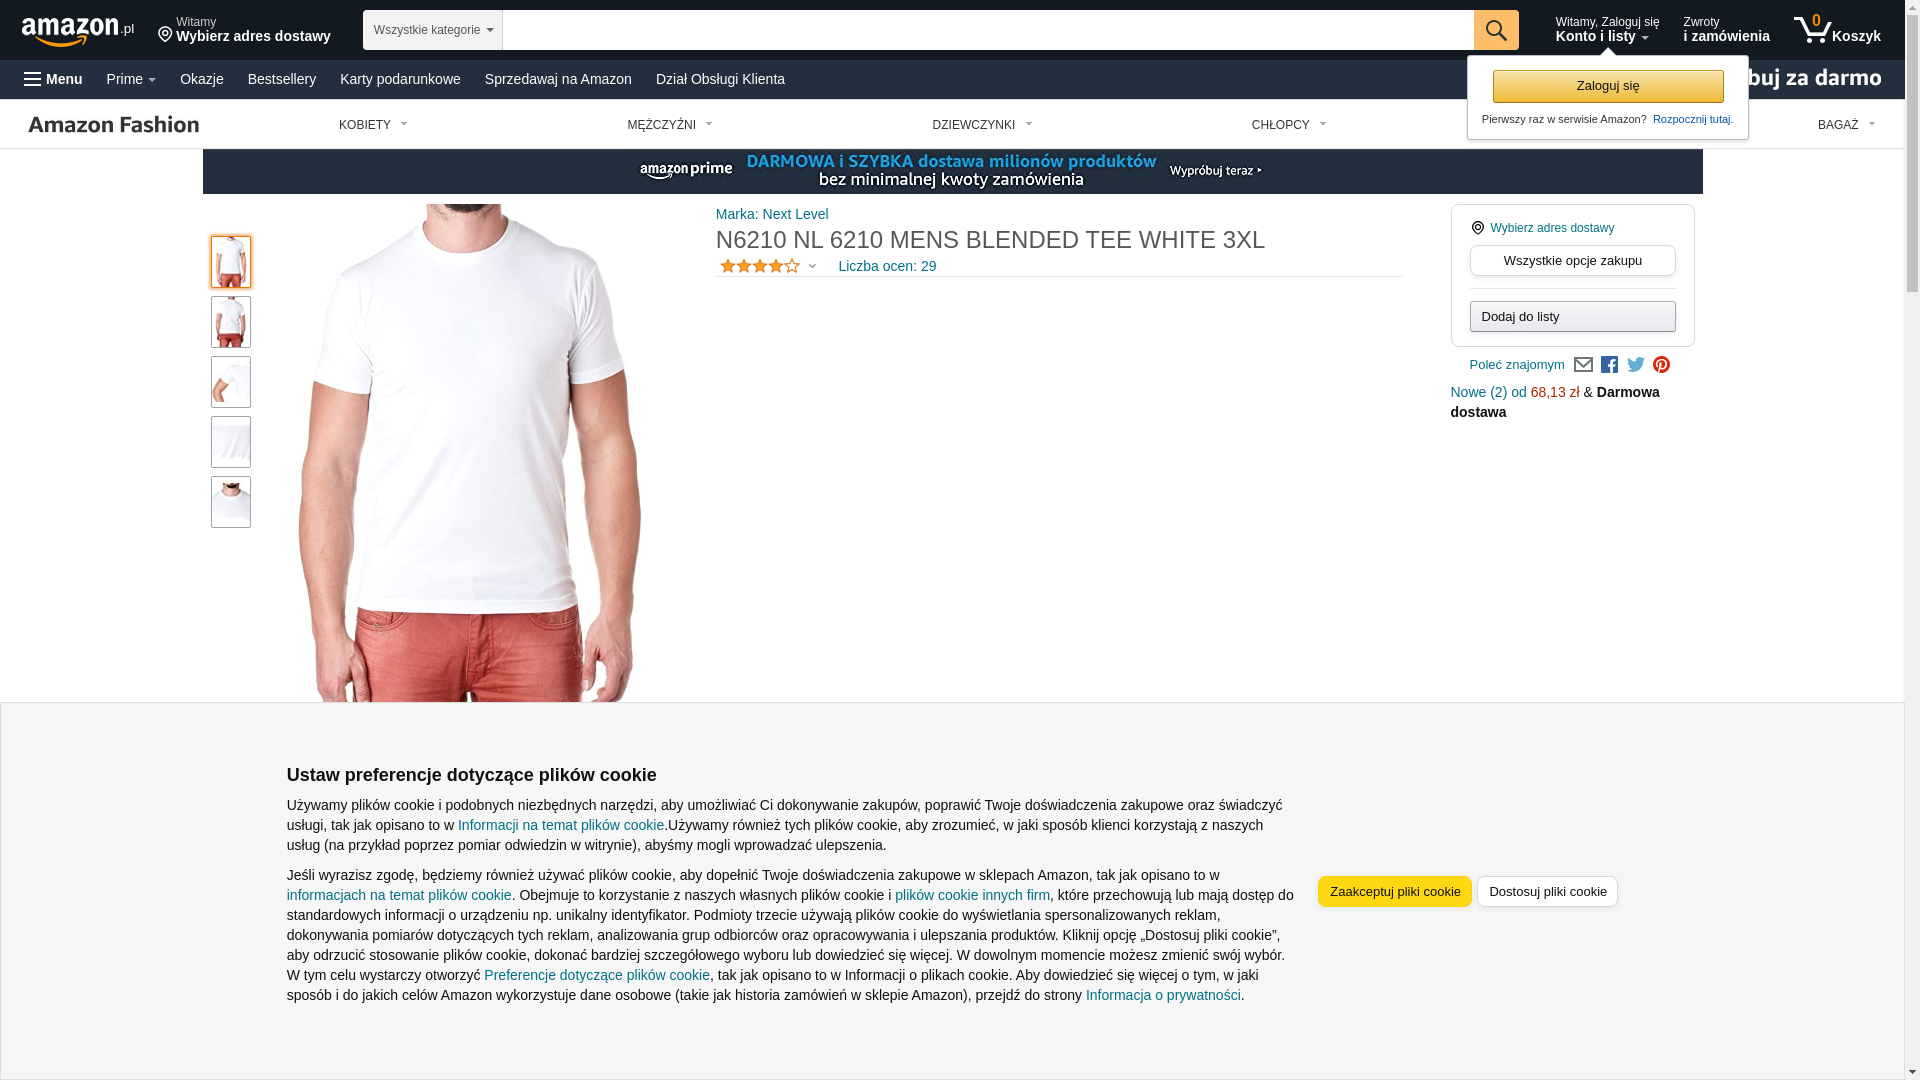This screenshot has width=1920, height=1080.
Task: Share product via email icon
Action: (1583, 365)
